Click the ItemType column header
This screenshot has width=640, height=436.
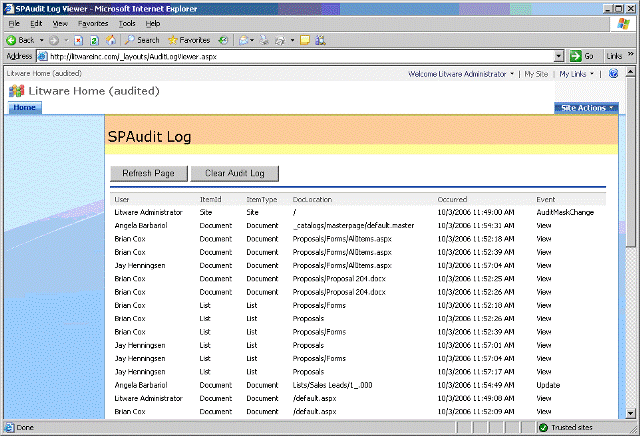point(262,199)
